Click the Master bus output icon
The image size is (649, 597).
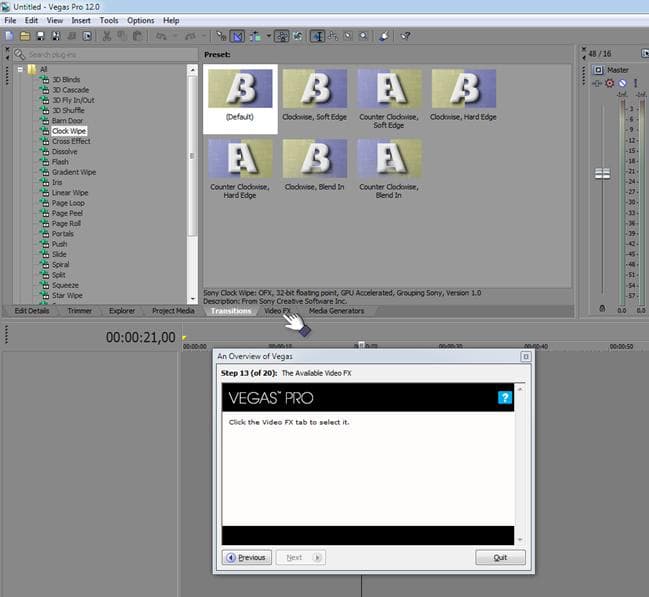pyautogui.click(x=599, y=70)
